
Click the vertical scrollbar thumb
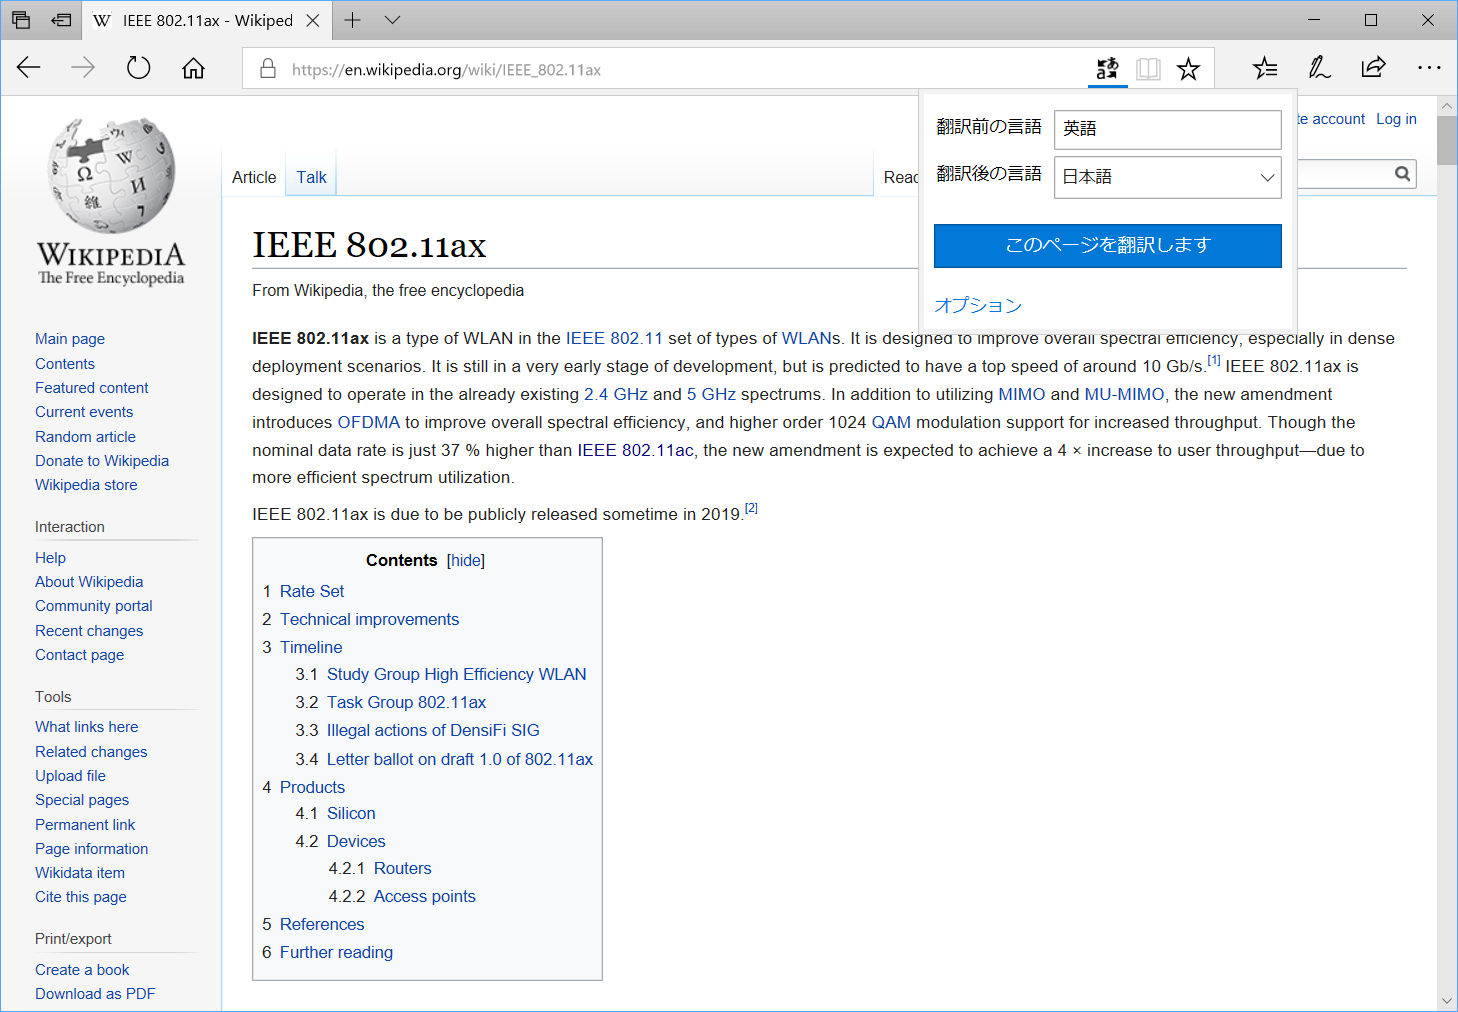[x=1447, y=140]
